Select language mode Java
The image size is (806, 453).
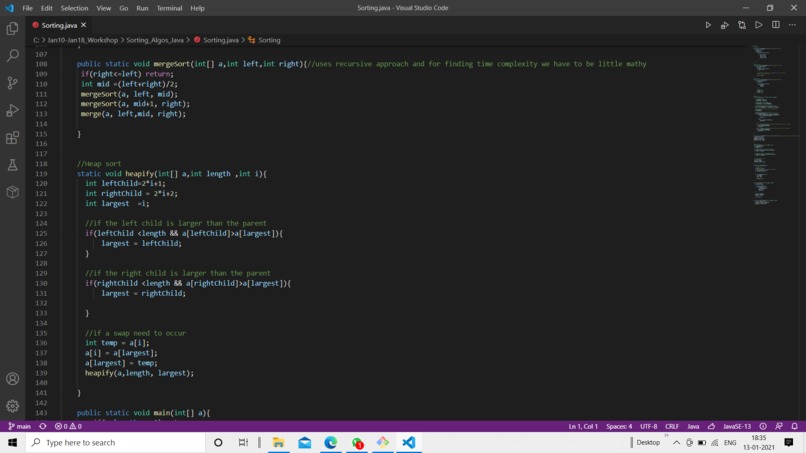pyautogui.click(x=693, y=426)
